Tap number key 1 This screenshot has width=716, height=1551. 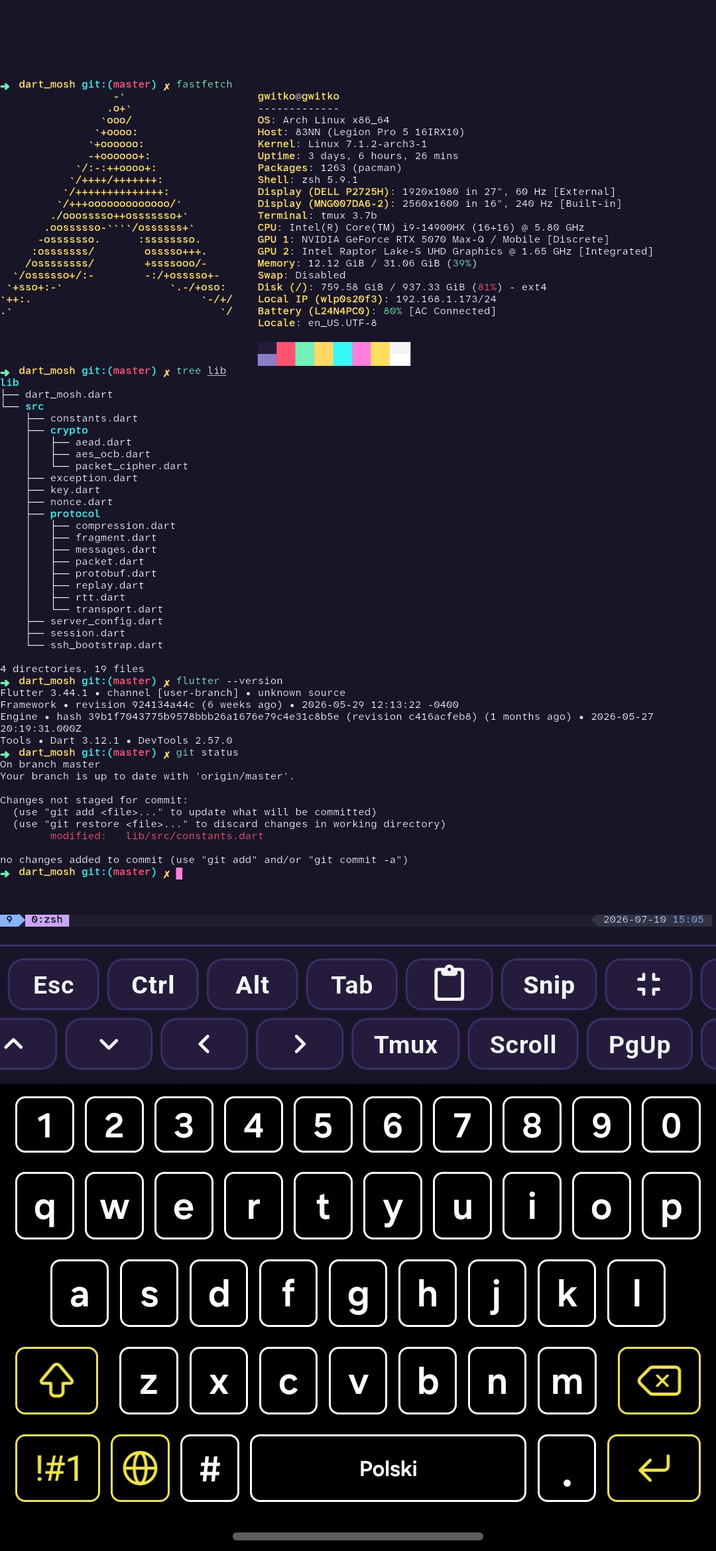point(45,1125)
